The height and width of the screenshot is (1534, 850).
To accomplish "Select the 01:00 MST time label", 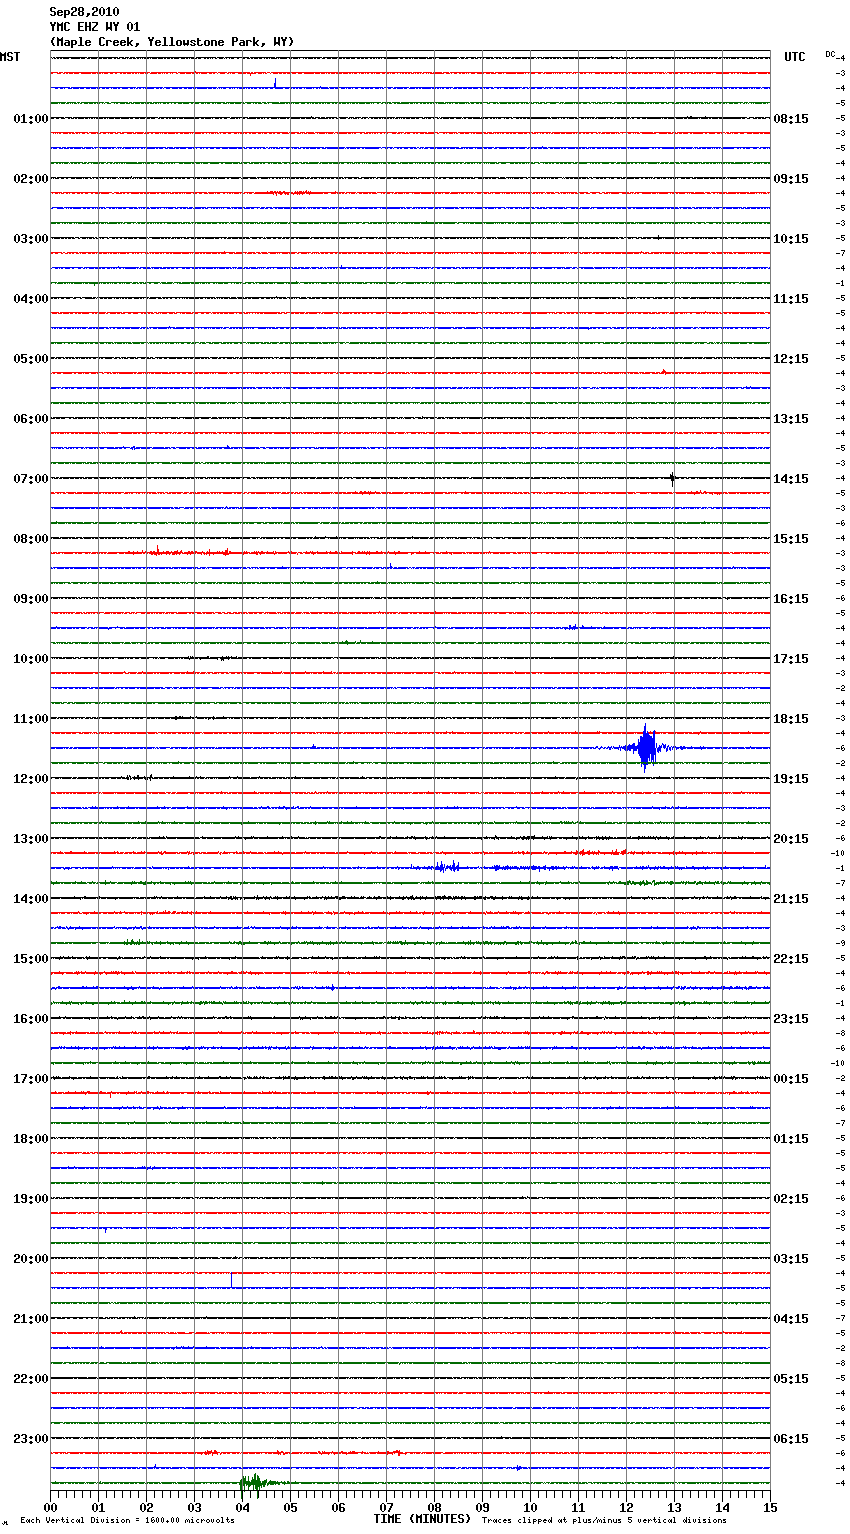I will click(x=30, y=119).
